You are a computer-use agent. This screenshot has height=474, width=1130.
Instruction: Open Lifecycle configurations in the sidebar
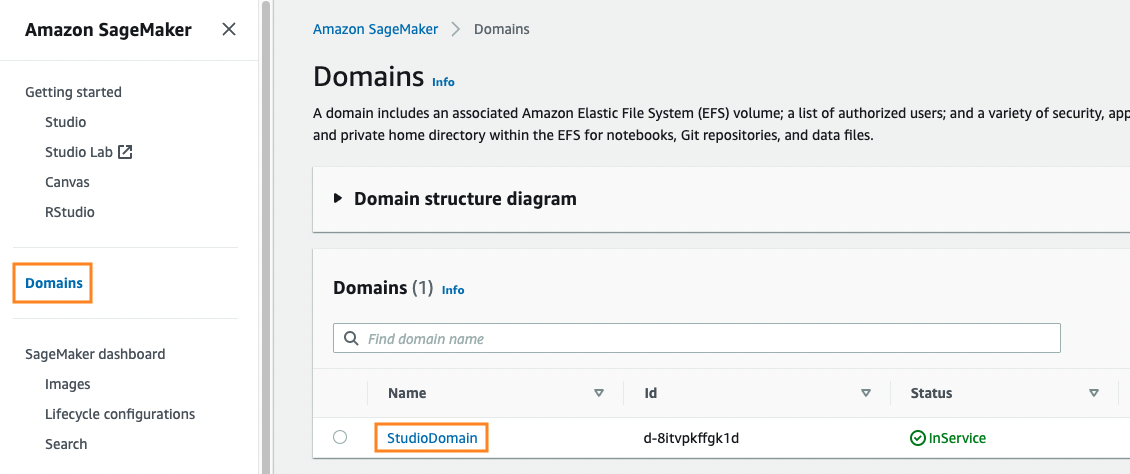coord(120,414)
